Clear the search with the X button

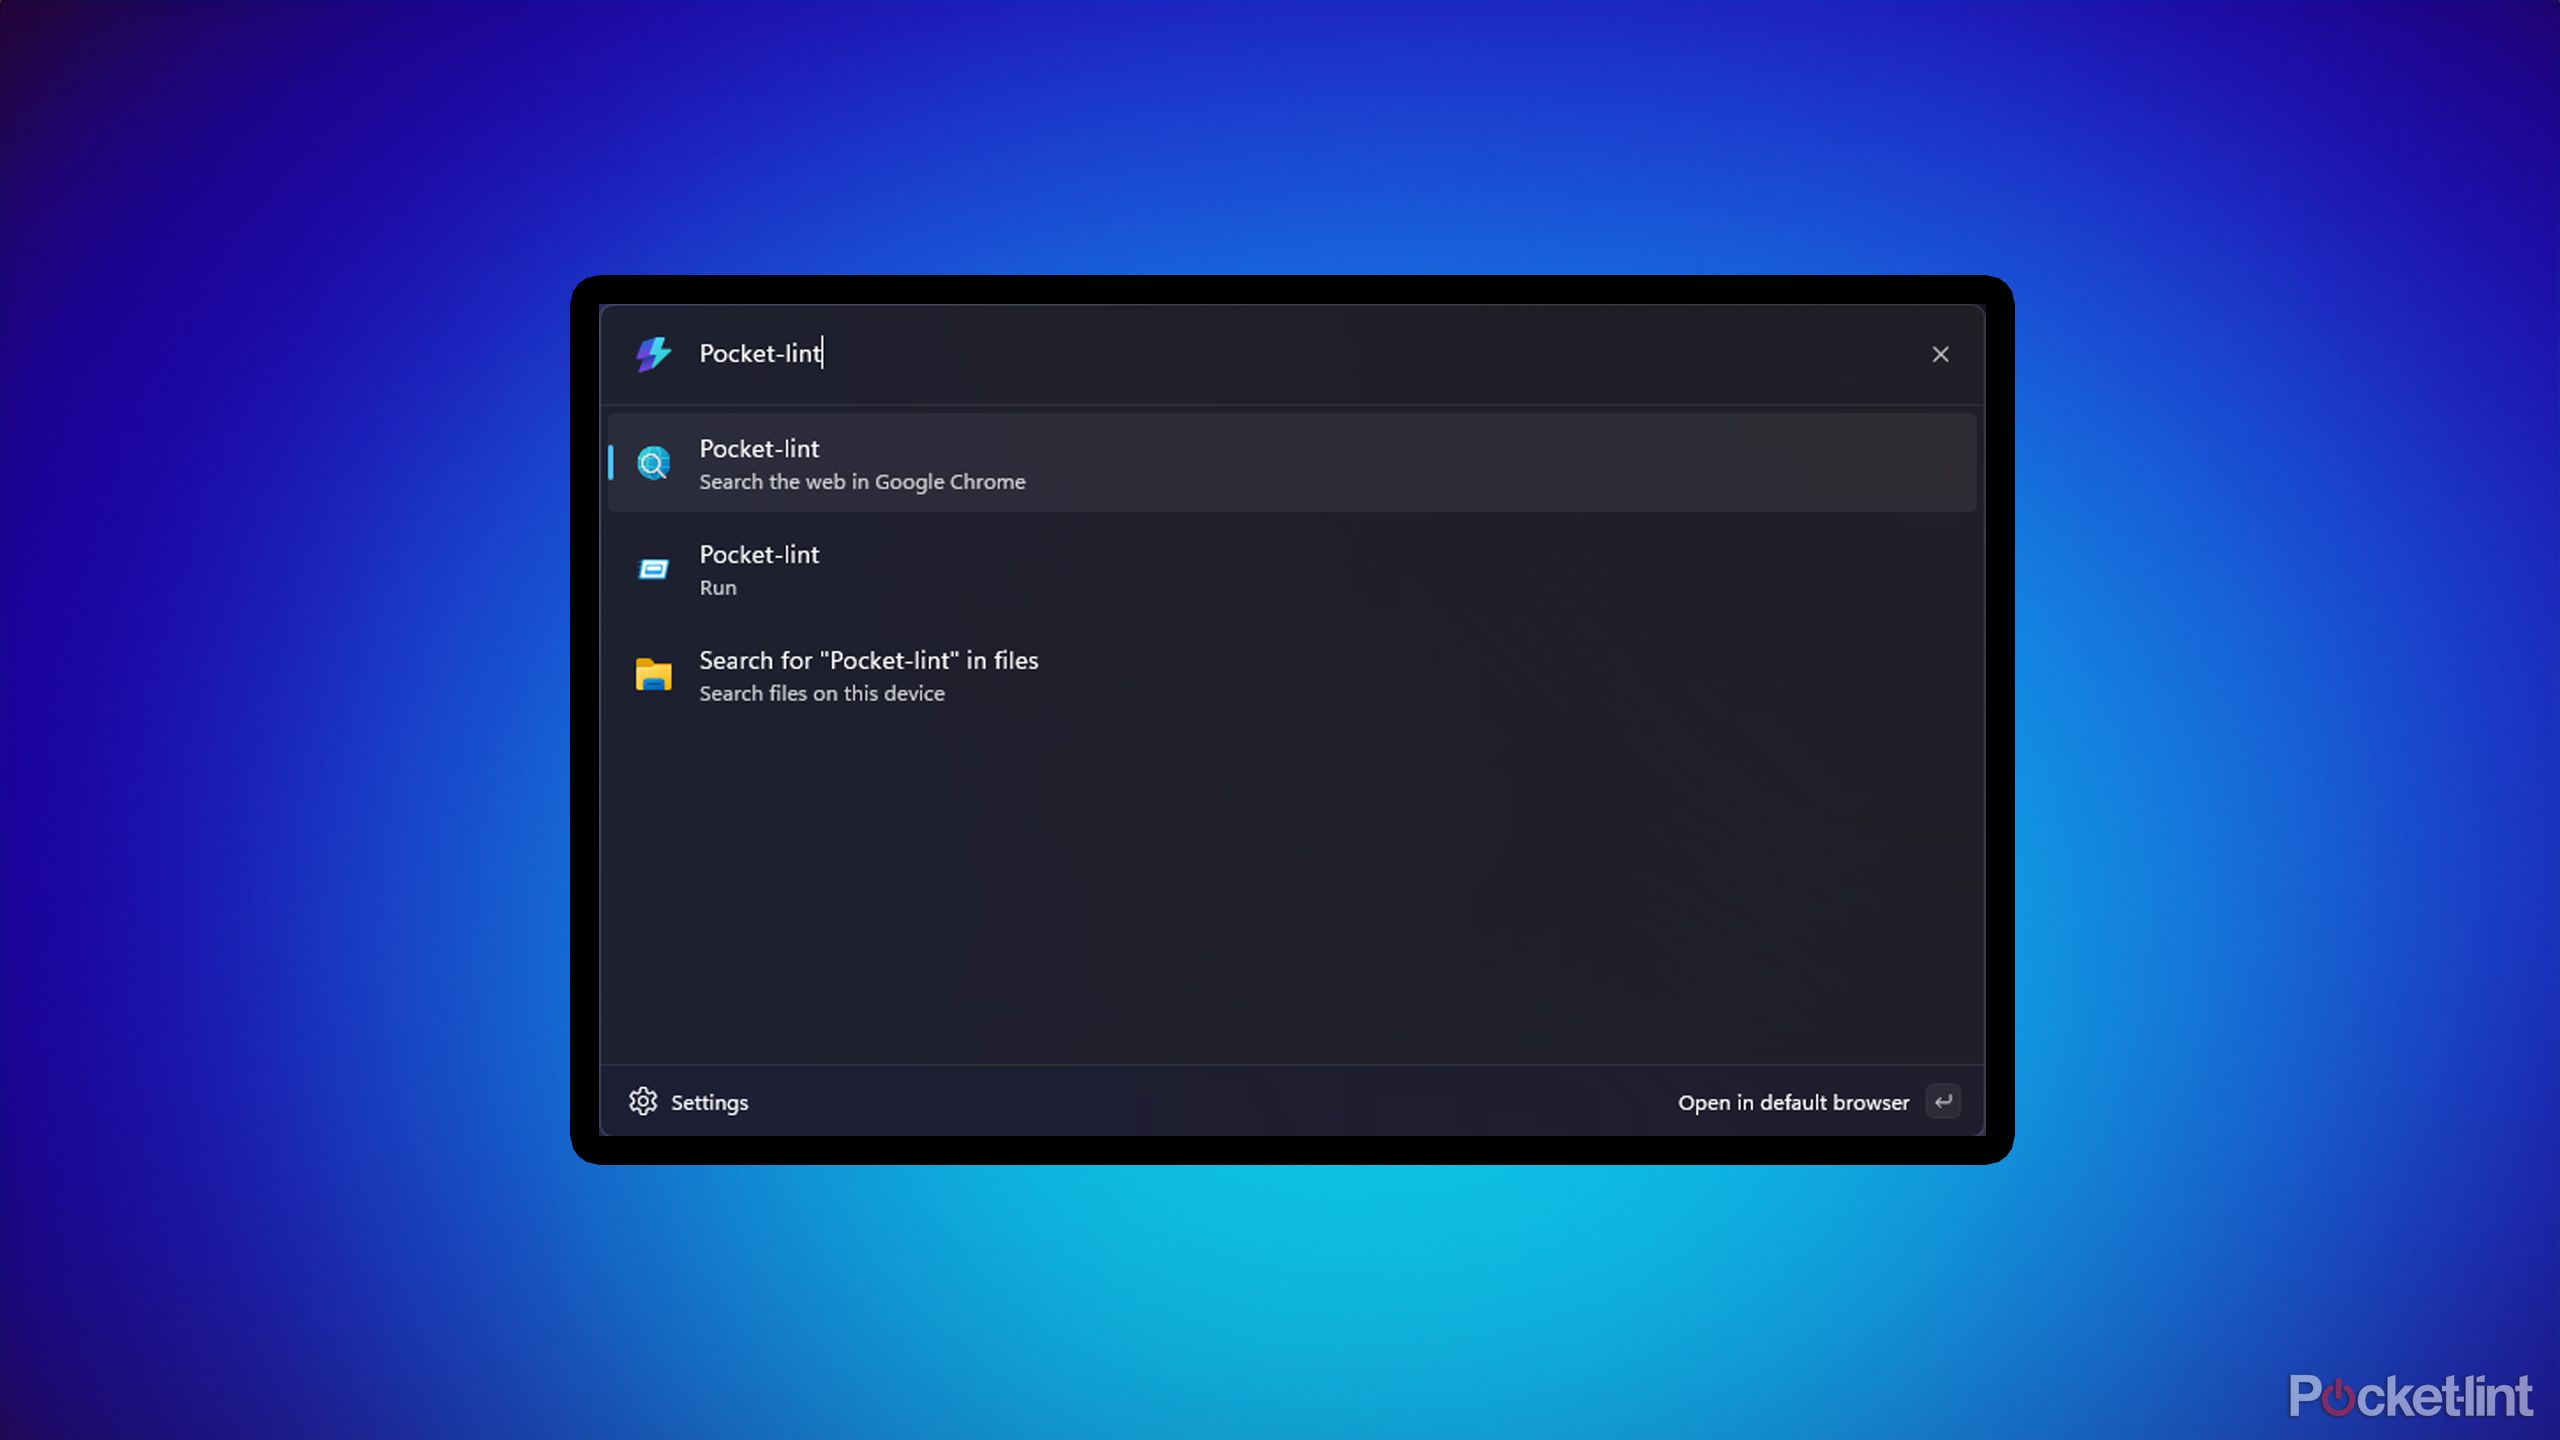pyautogui.click(x=1940, y=354)
